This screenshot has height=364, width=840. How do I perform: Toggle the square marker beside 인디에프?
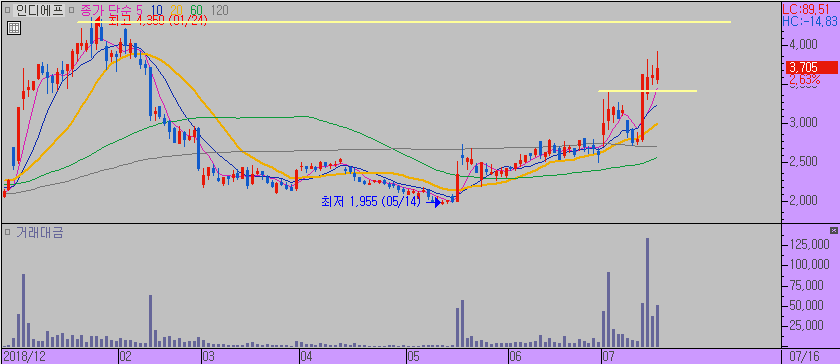[x=8, y=10]
